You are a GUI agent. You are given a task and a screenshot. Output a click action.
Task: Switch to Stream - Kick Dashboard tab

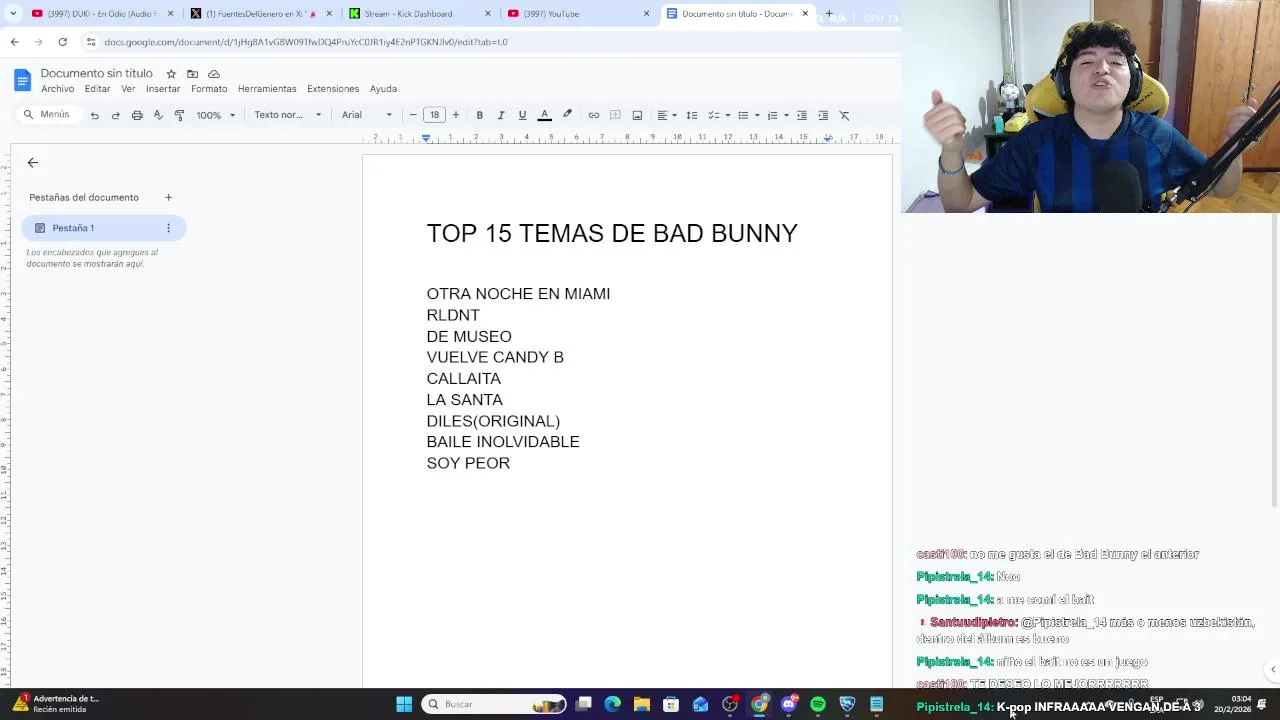click(420, 14)
